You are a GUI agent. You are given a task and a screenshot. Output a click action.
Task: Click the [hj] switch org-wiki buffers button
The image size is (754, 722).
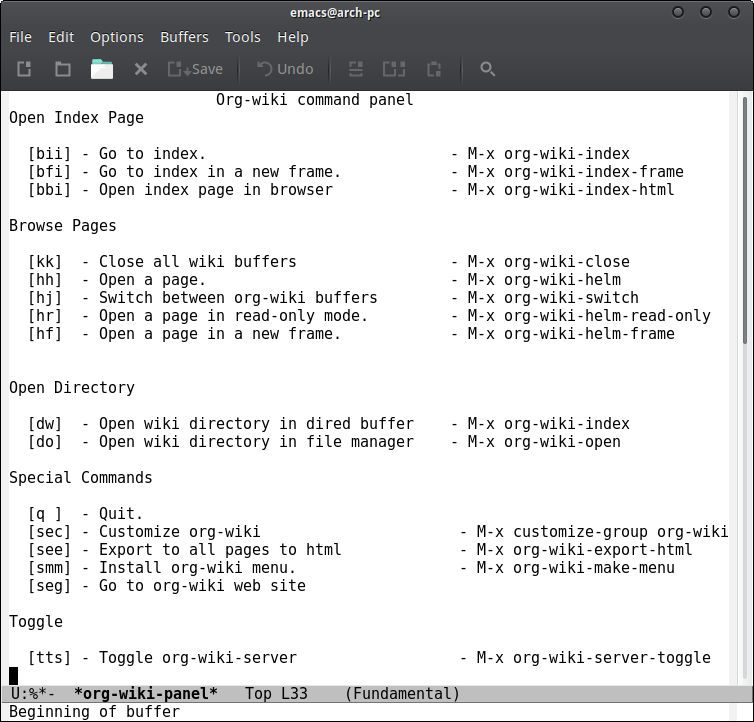[x=45, y=298]
